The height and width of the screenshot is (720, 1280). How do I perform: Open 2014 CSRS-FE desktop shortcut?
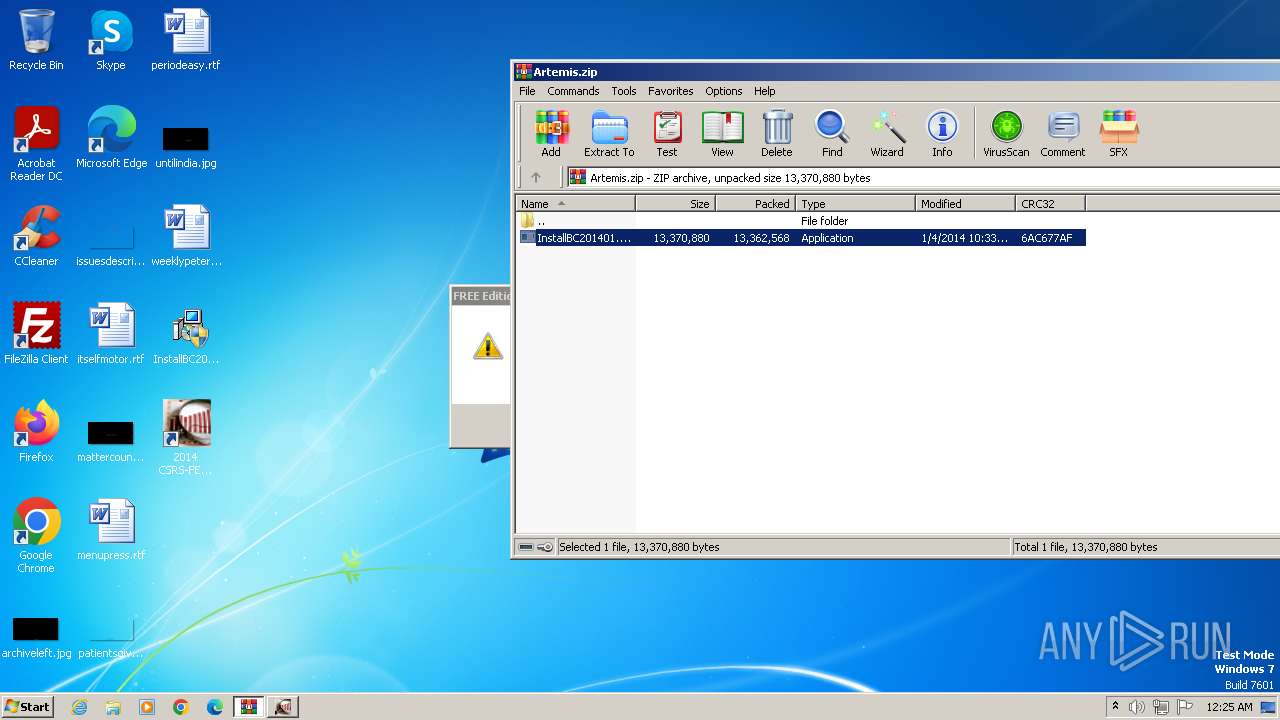tap(186, 438)
